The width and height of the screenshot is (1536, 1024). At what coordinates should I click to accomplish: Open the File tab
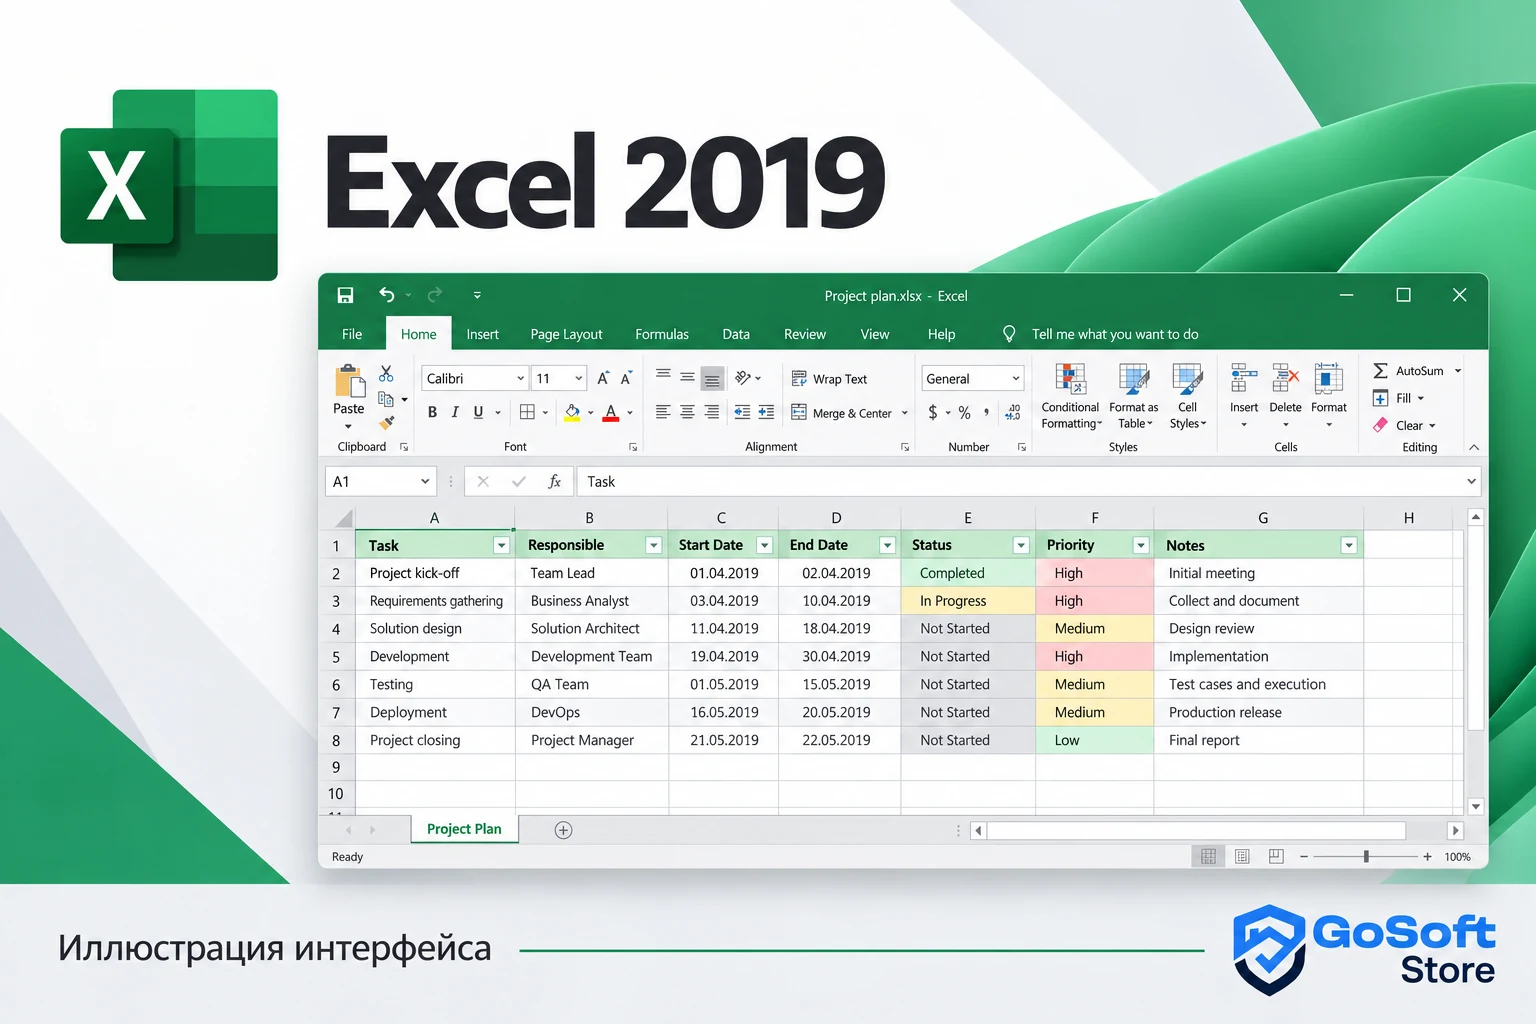(x=352, y=334)
